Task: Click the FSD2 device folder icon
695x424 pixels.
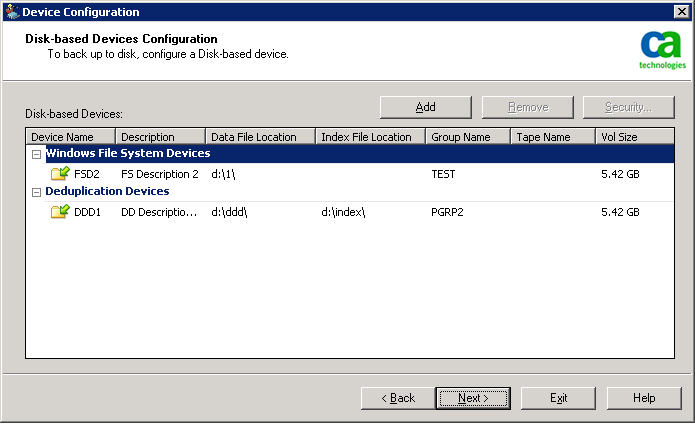Action: pyautogui.click(x=60, y=173)
